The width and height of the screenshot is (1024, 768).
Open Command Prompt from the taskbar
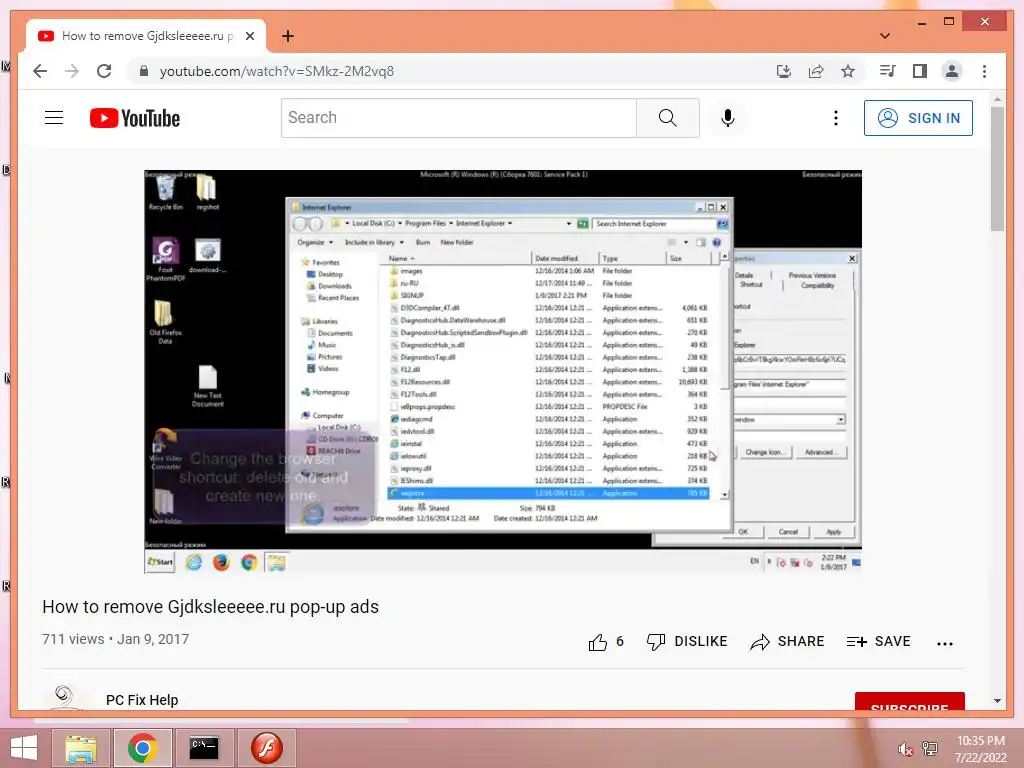click(x=203, y=748)
